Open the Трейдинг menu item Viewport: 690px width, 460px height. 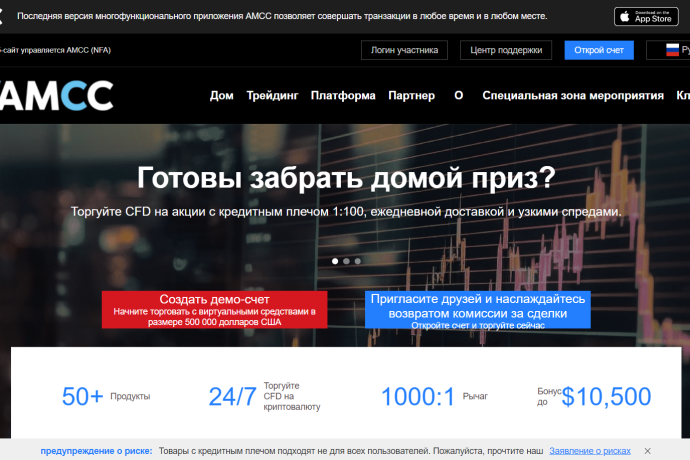tap(272, 96)
